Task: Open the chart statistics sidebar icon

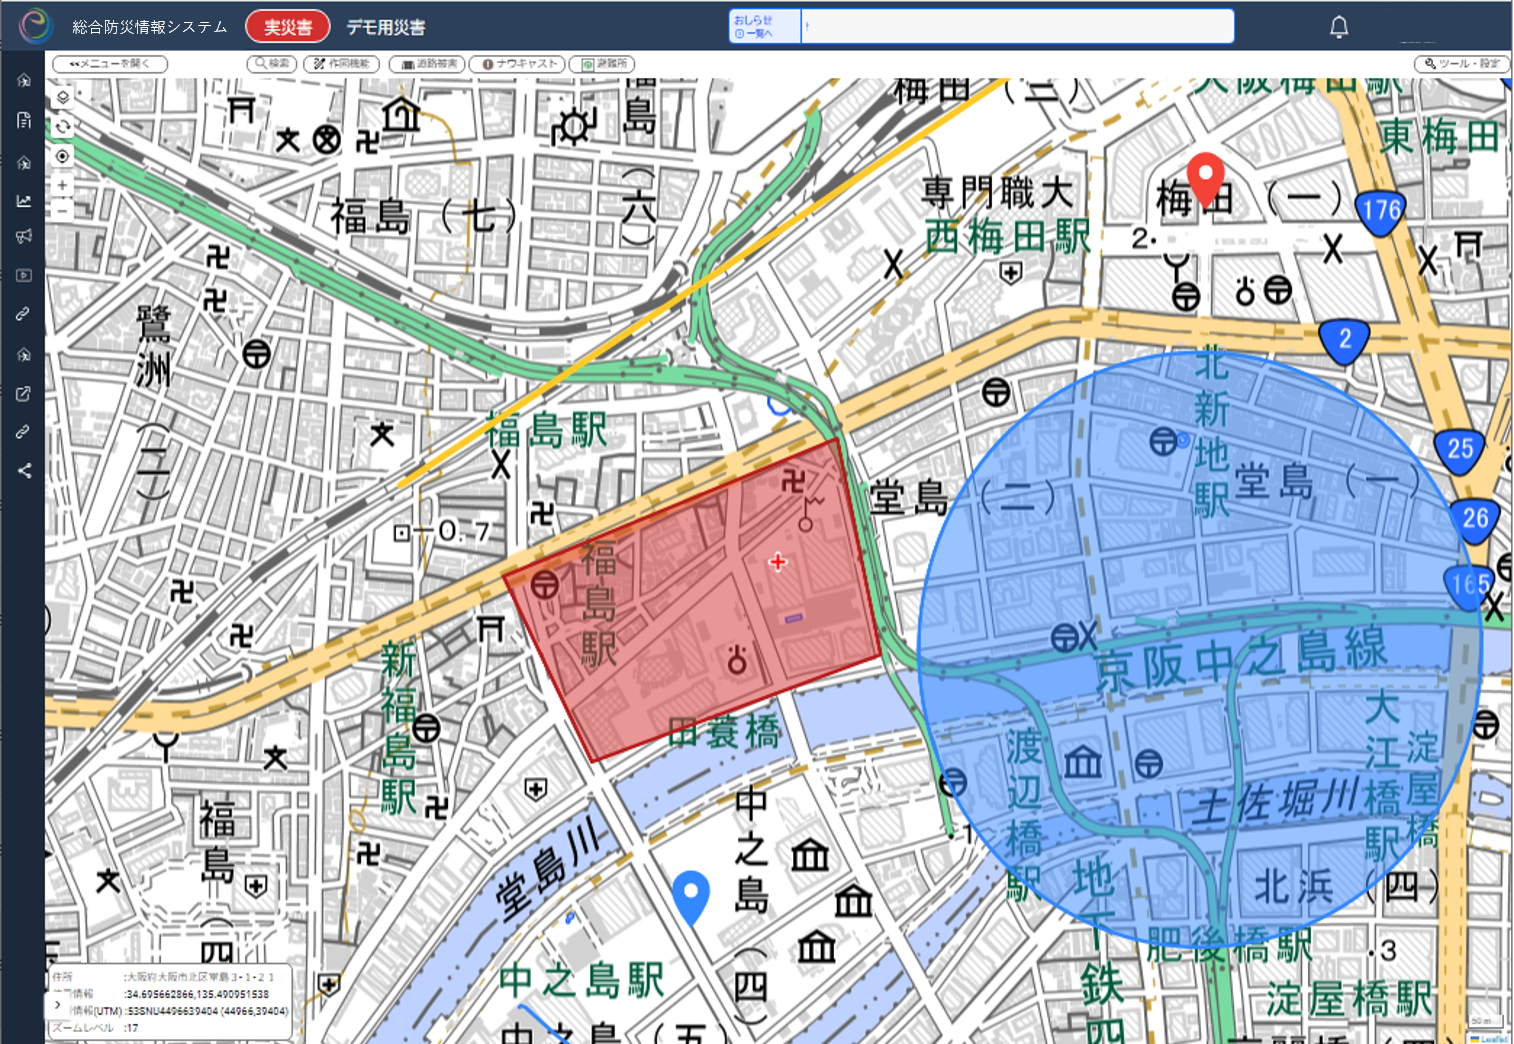Action: coord(24,201)
